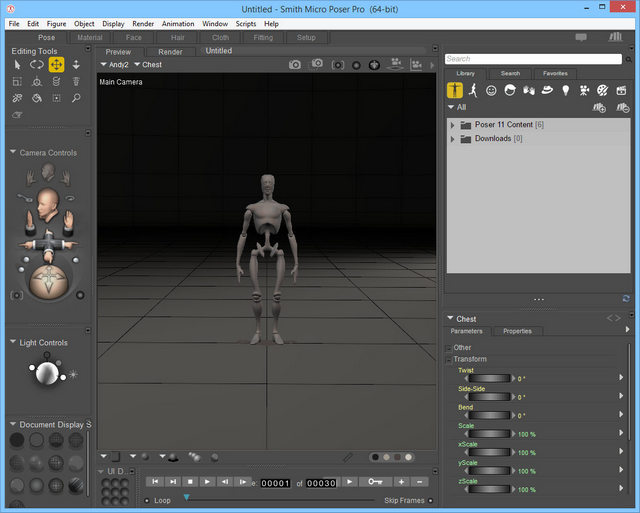Adjust the Twist parameter dial

pyautogui.click(x=488, y=379)
